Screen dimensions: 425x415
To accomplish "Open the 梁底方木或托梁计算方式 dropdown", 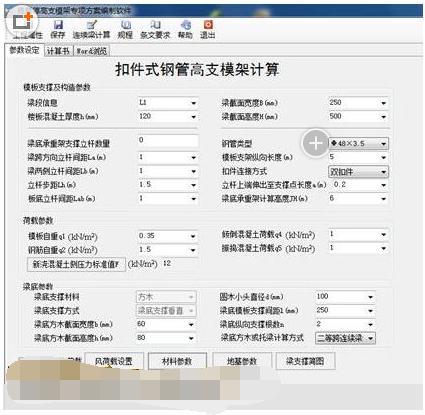I will (345, 338).
